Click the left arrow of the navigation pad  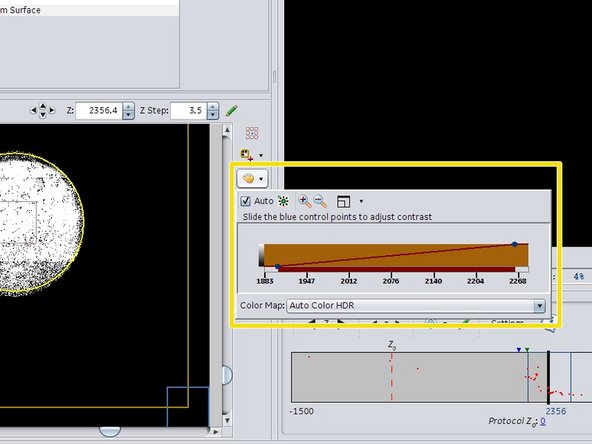pyautogui.click(x=33, y=110)
